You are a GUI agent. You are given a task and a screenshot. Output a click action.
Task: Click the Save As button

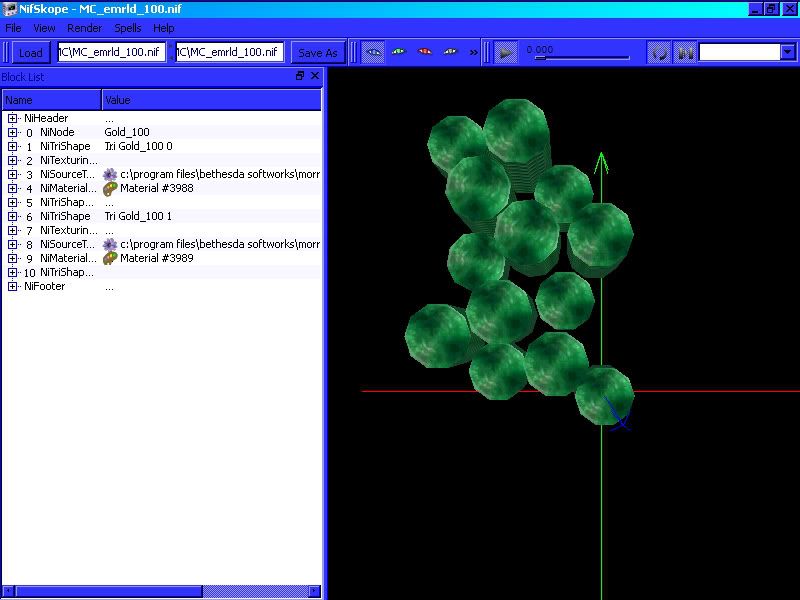(318, 53)
